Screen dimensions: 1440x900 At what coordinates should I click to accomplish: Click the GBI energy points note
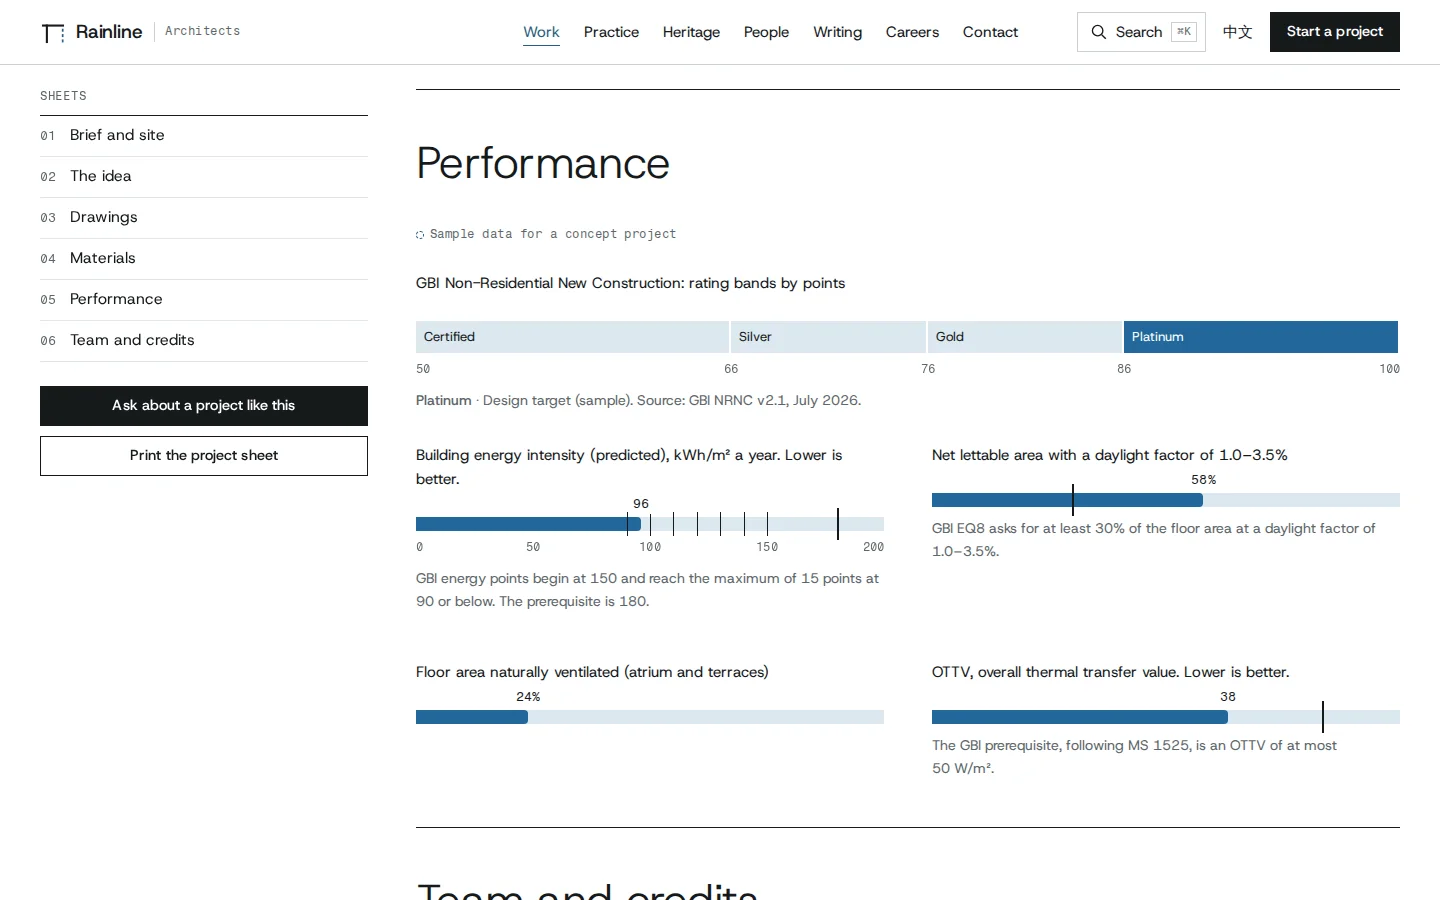tap(647, 590)
